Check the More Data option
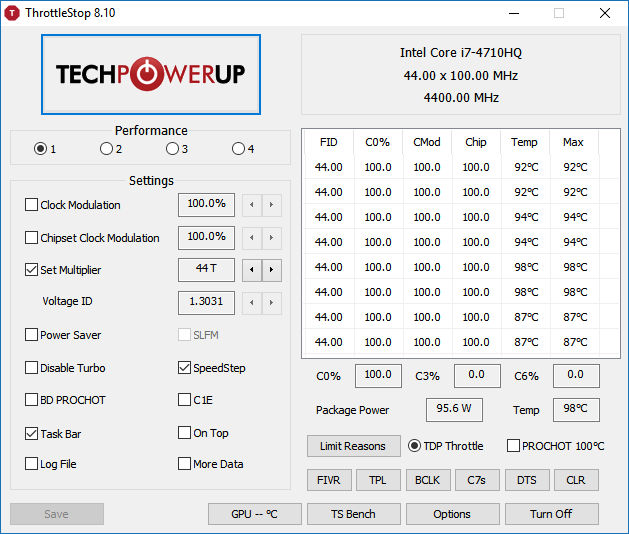 tap(184, 464)
